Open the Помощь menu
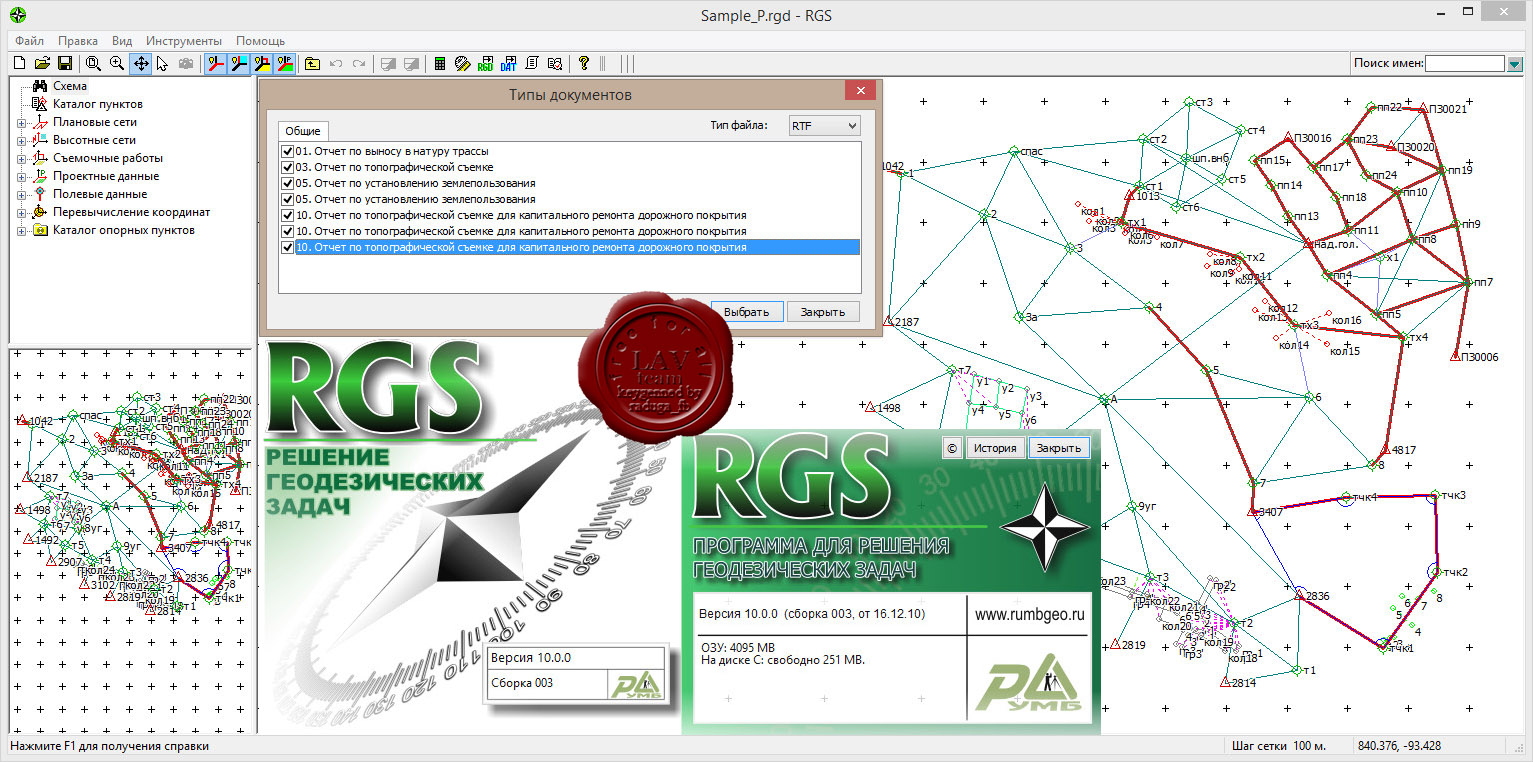This screenshot has width=1533, height=762. (261, 41)
